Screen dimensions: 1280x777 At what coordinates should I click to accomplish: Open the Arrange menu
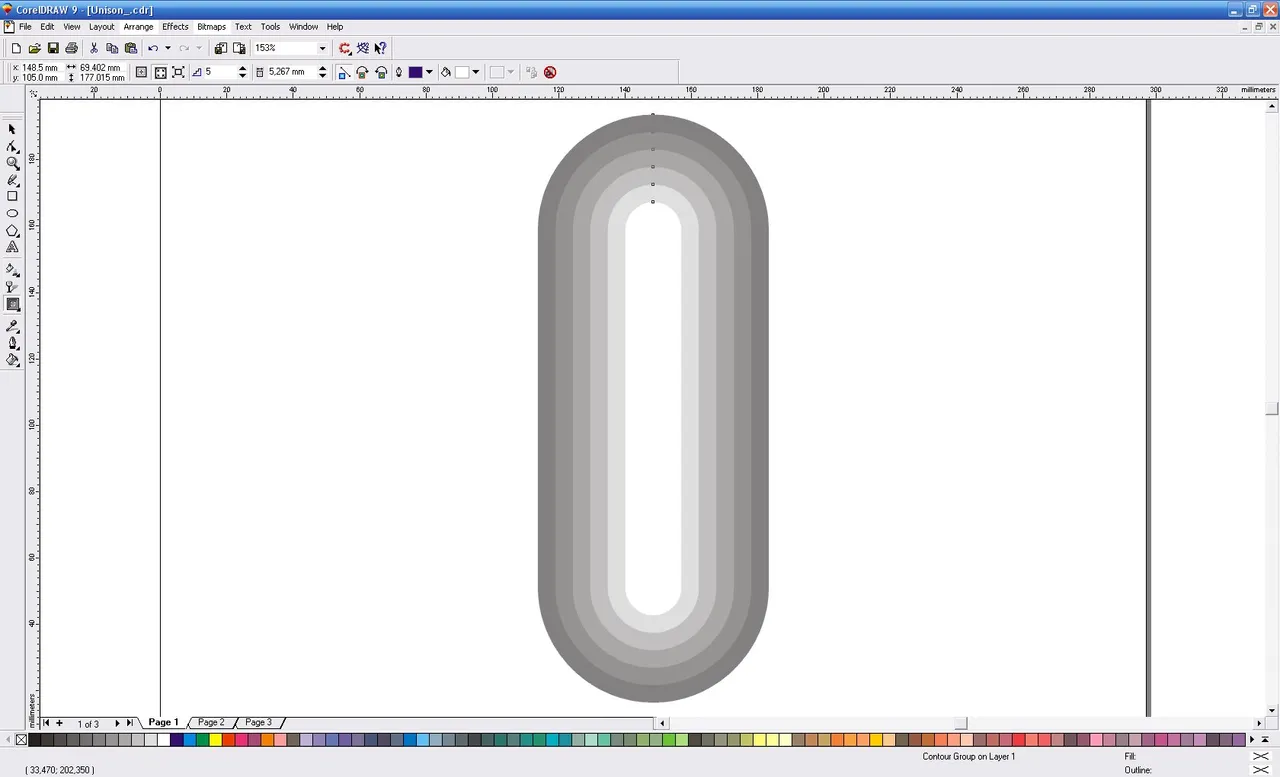138,27
